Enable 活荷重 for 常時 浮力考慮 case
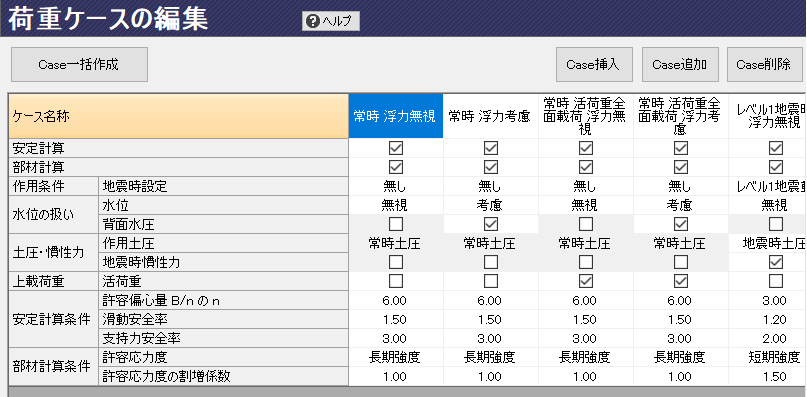The width and height of the screenshot is (807, 397). [x=491, y=281]
